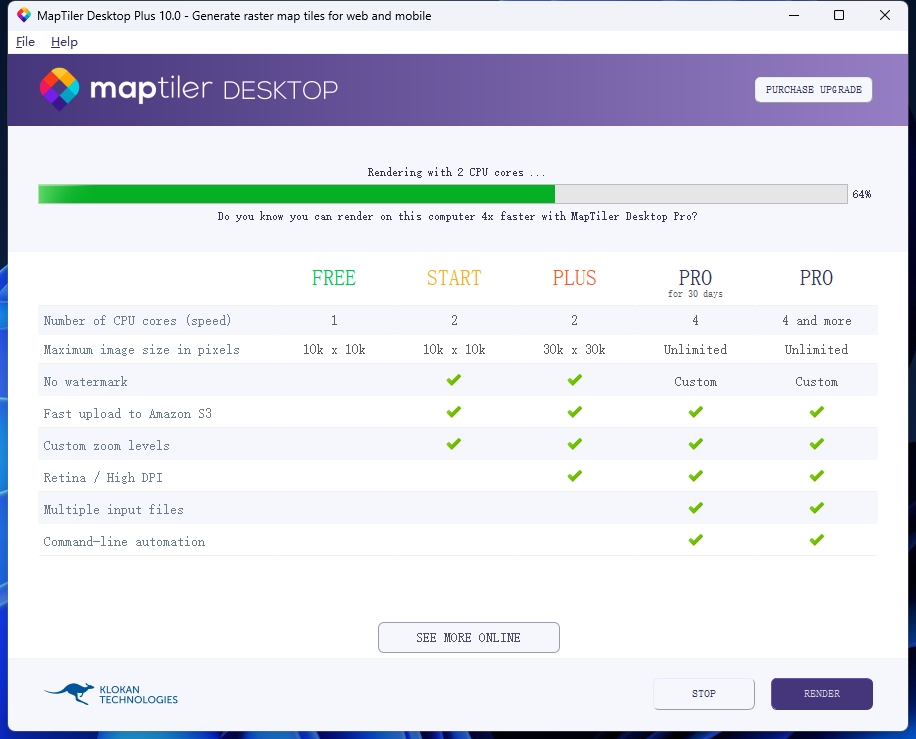Click the 'Custom zoom levels' row label
The image size is (916, 739).
point(106,446)
